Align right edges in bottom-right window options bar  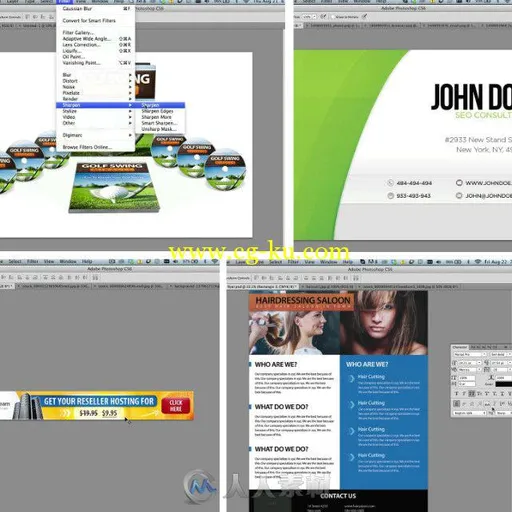(295, 278)
